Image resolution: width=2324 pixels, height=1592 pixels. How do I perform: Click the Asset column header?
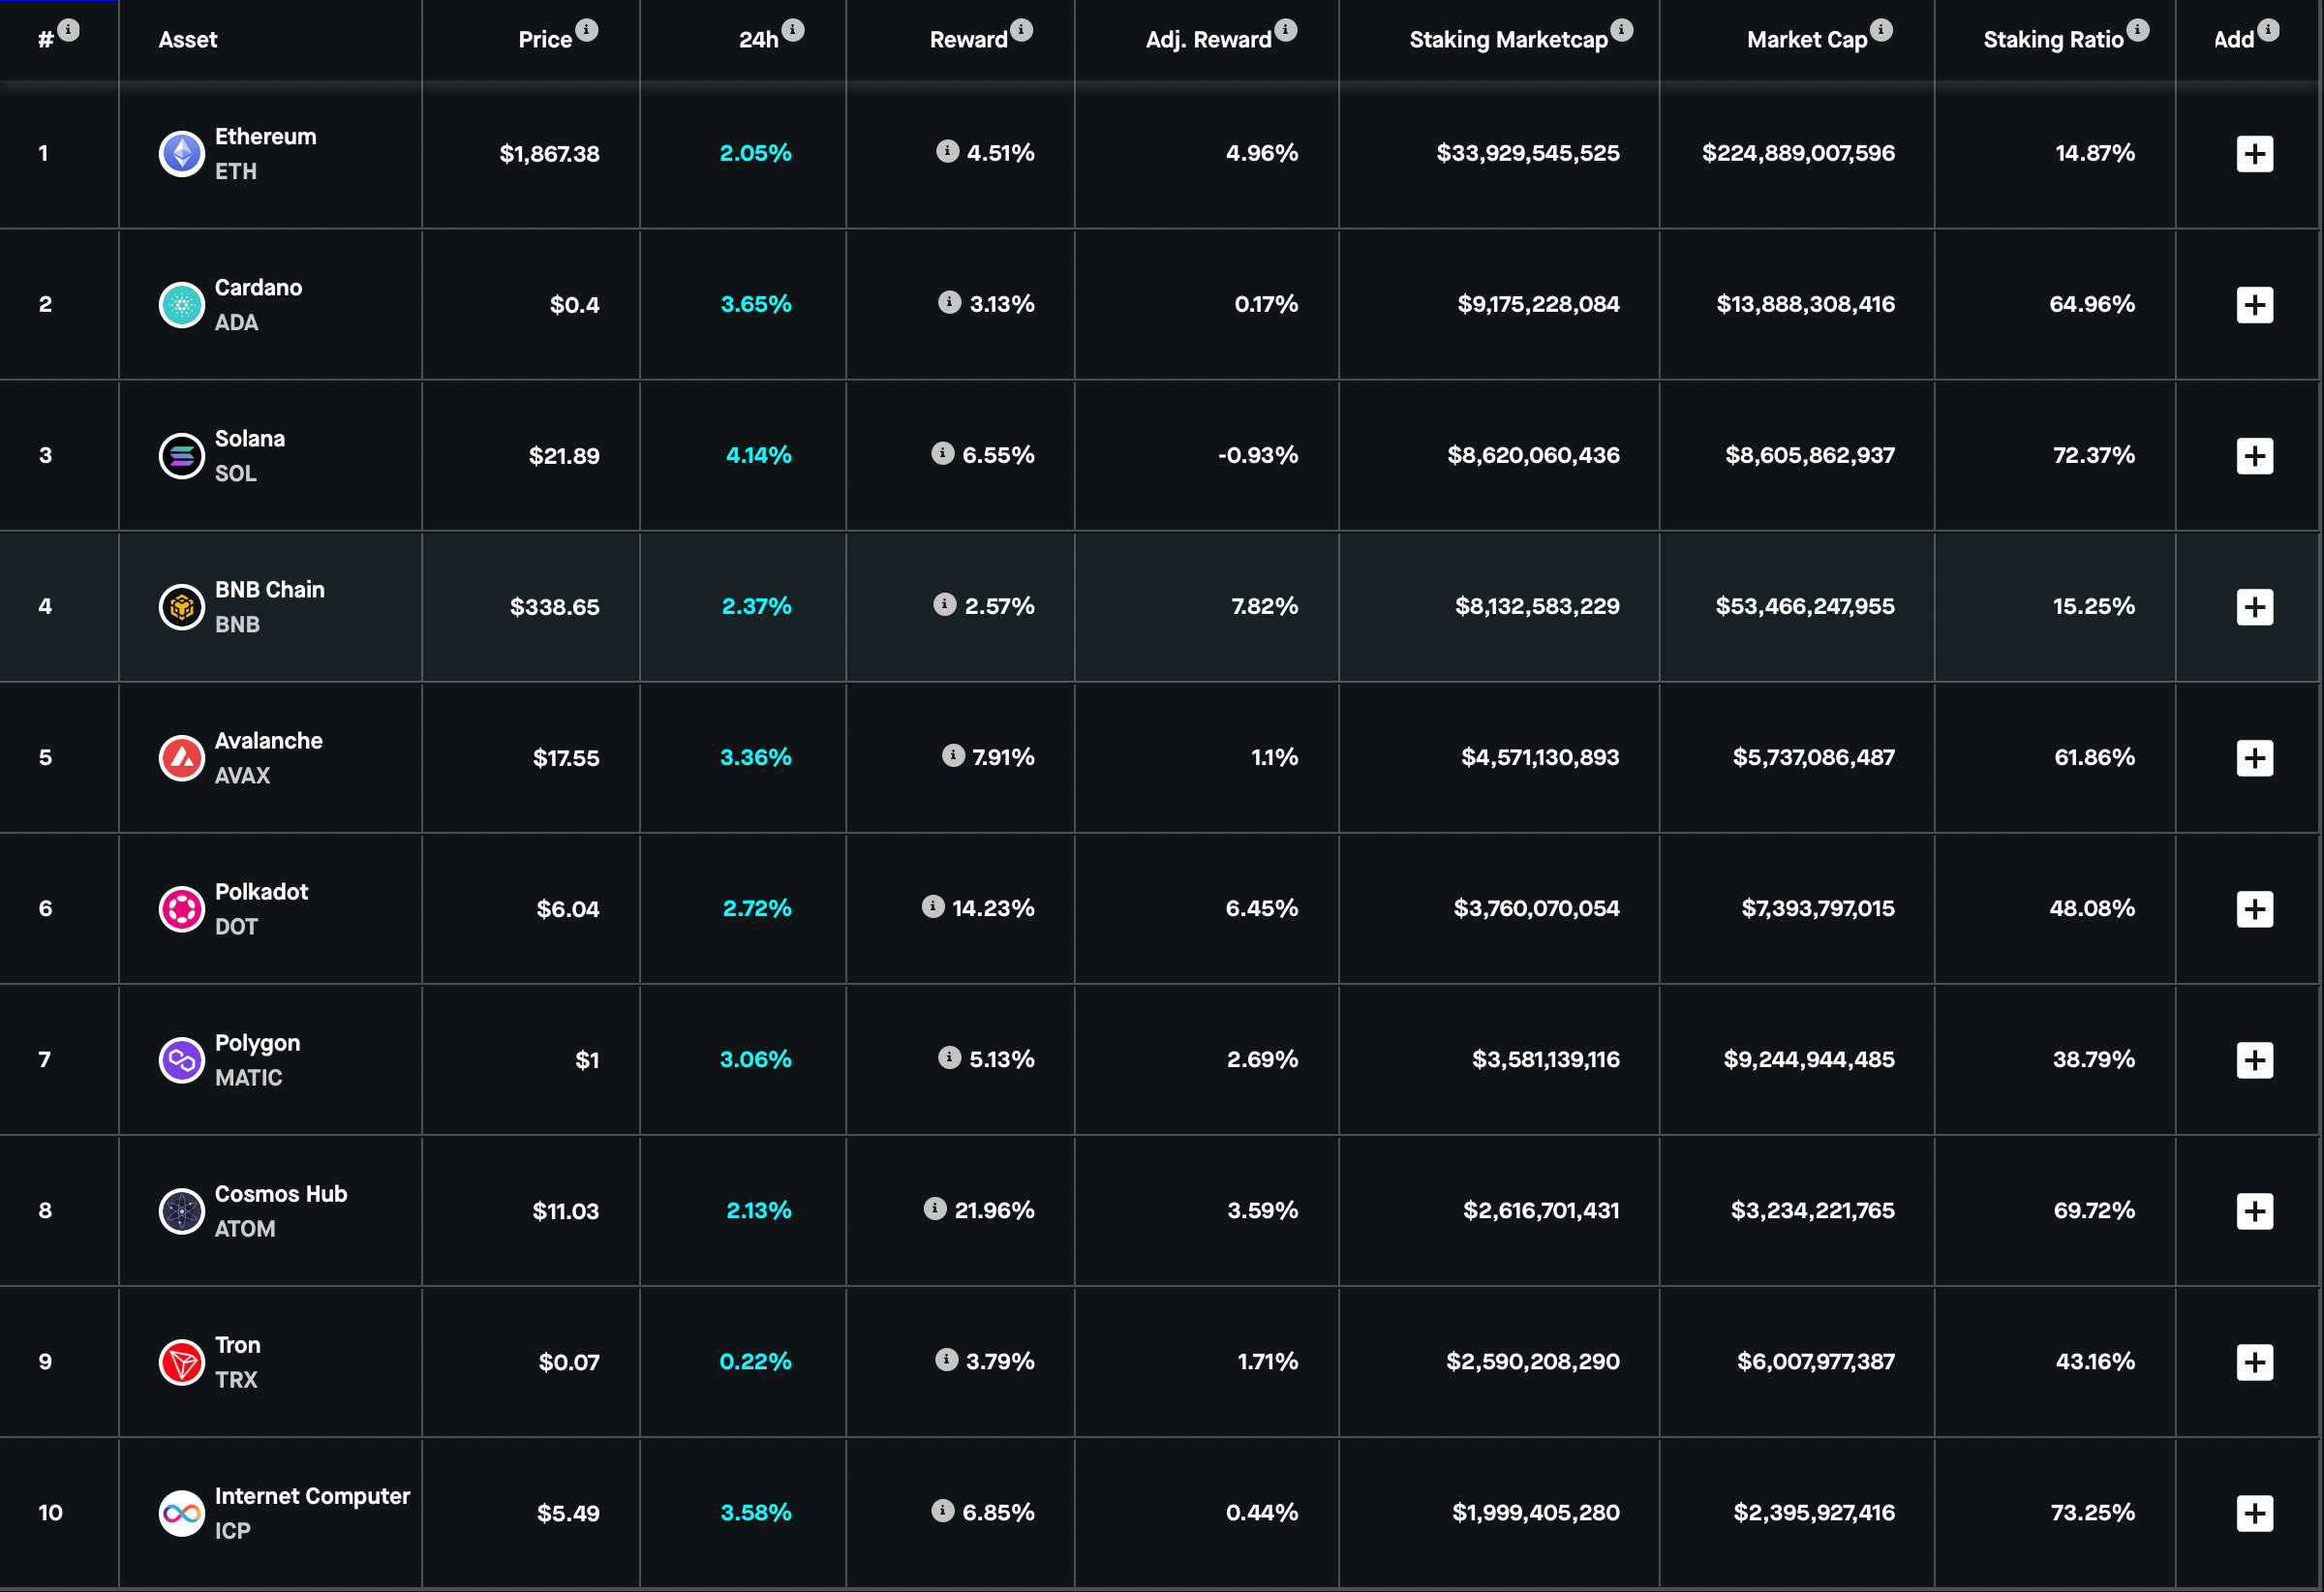pos(188,40)
